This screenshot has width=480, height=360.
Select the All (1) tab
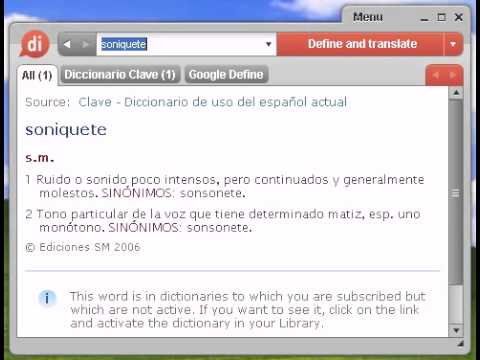coord(37,75)
